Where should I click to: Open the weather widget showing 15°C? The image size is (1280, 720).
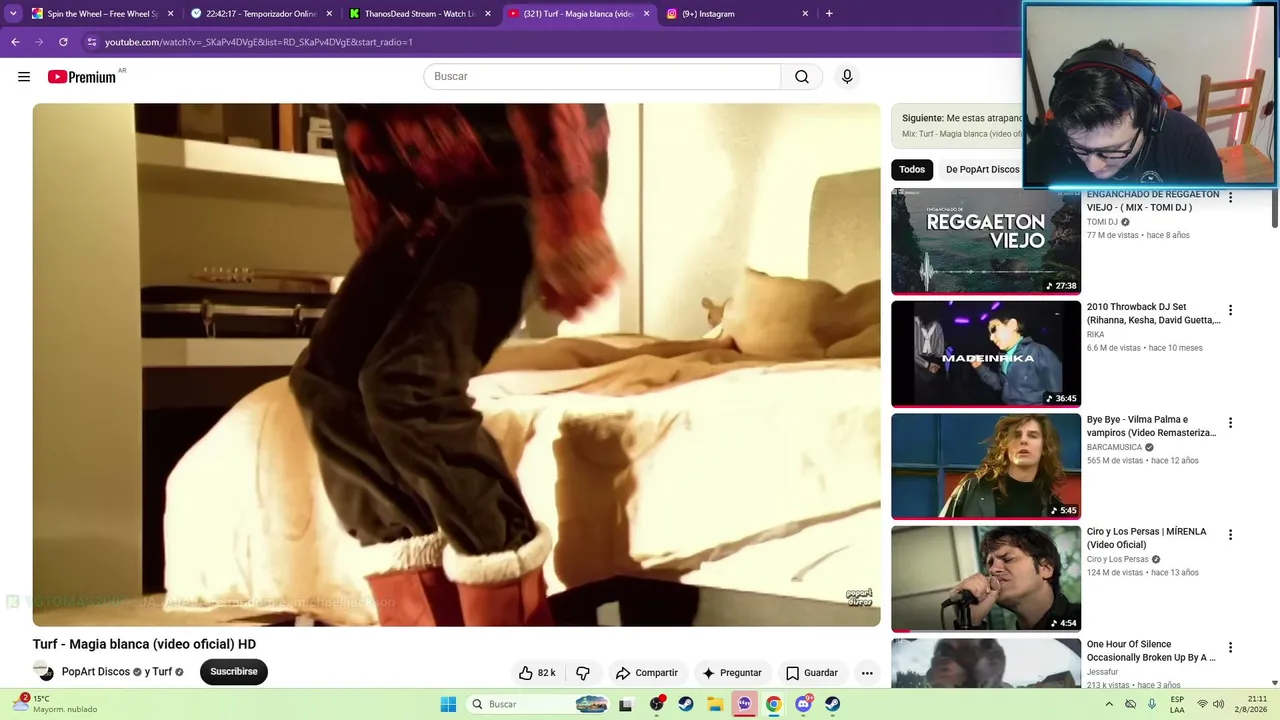tap(56, 704)
